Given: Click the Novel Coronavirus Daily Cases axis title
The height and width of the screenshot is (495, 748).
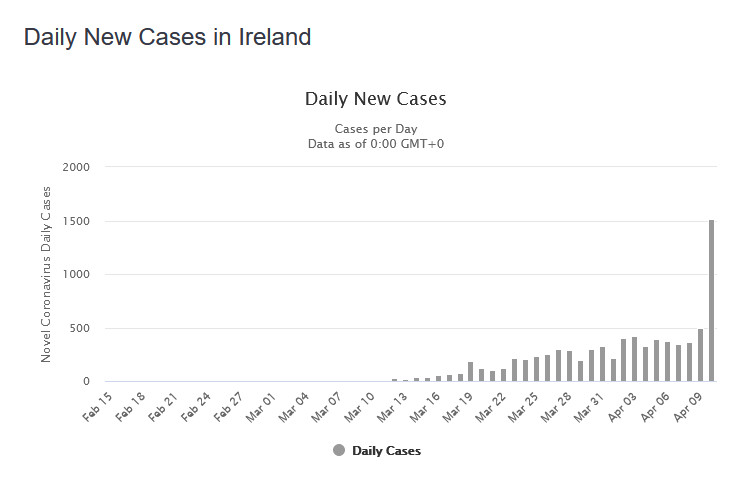Looking at the screenshot, I should 46,274.
